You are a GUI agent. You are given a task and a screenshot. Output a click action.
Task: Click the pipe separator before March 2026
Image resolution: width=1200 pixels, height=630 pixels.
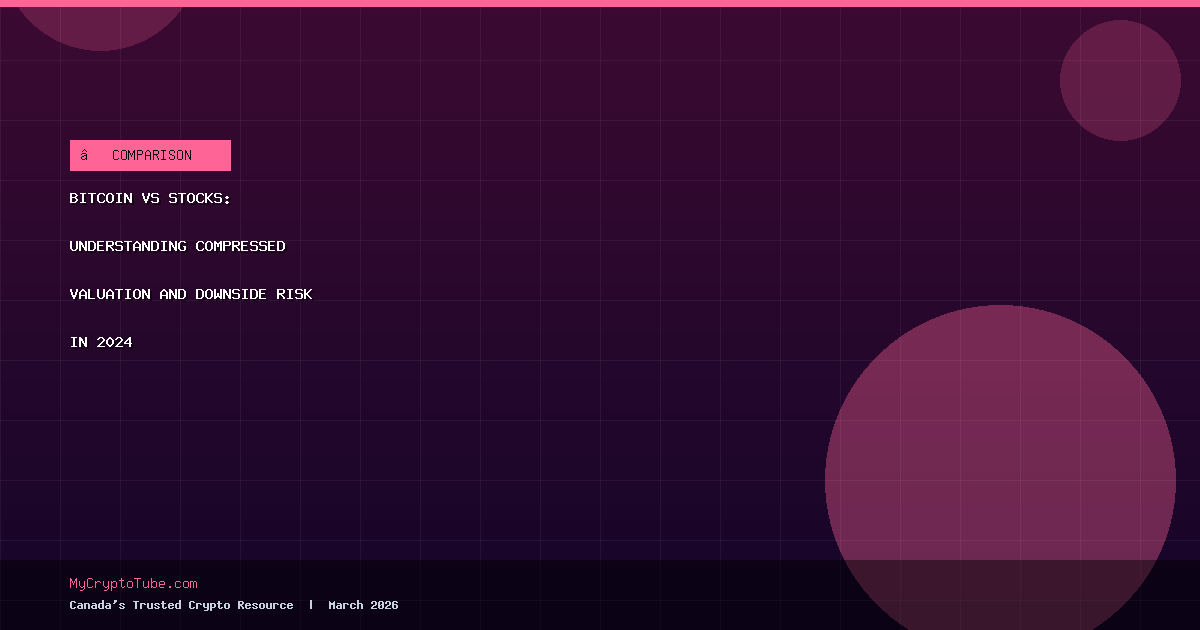pos(311,605)
